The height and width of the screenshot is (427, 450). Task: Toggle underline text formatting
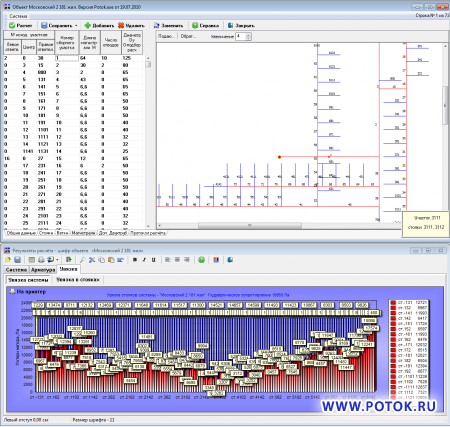(x=153, y=260)
